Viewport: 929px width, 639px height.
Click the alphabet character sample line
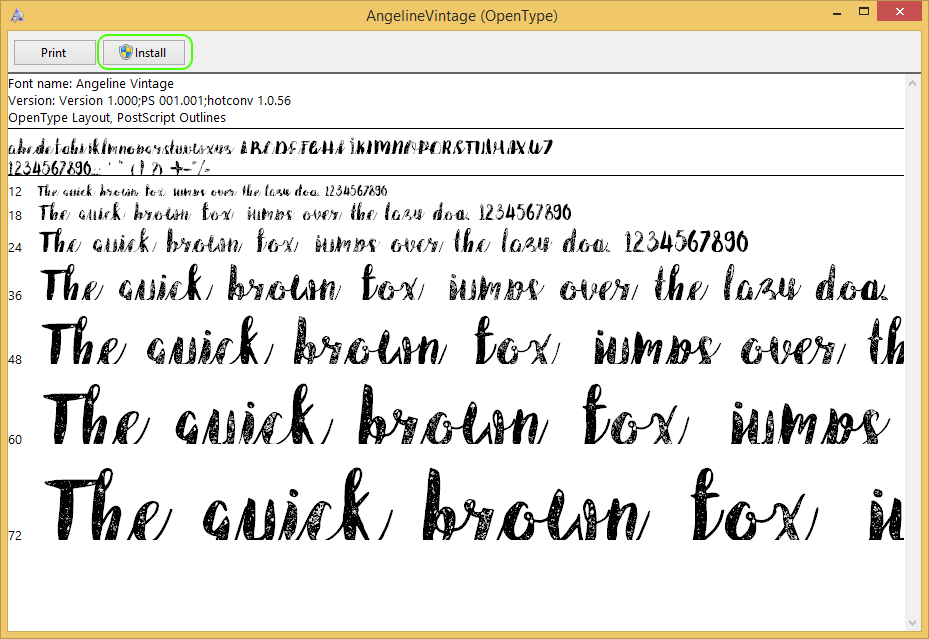click(x=280, y=147)
